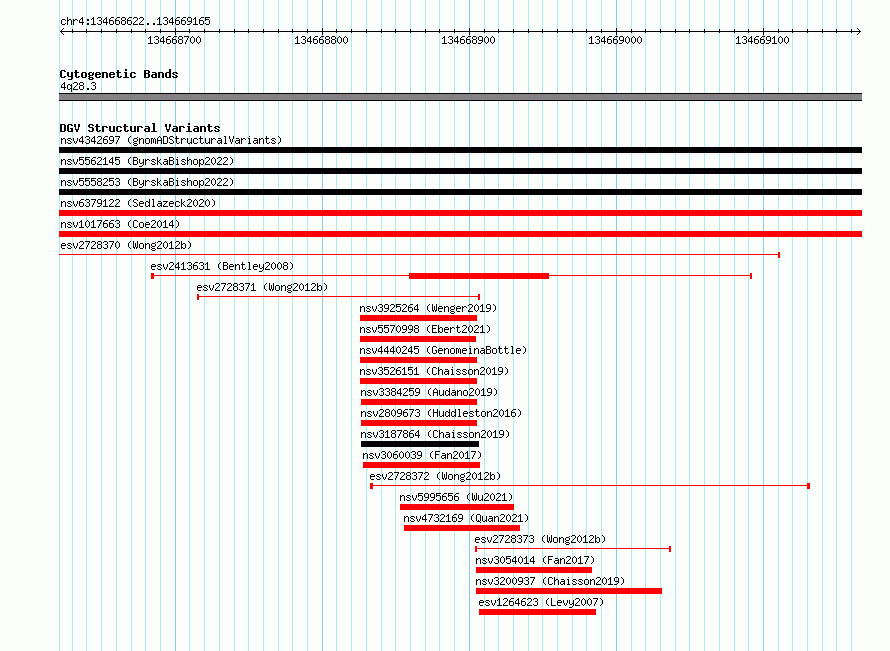Image resolution: width=890 pixels, height=651 pixels.
Task: Click the red bar under nsv3925264
Action: (418, 318)
